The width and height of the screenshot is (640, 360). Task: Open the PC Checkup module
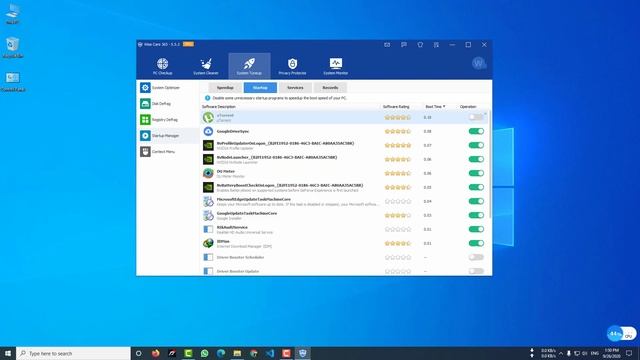click(x=162, y=66)
